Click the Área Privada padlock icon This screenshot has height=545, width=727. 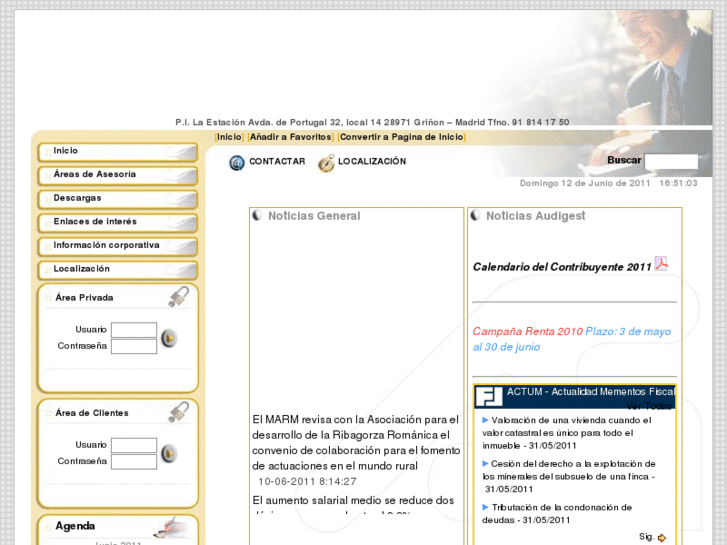coord(179,297)
